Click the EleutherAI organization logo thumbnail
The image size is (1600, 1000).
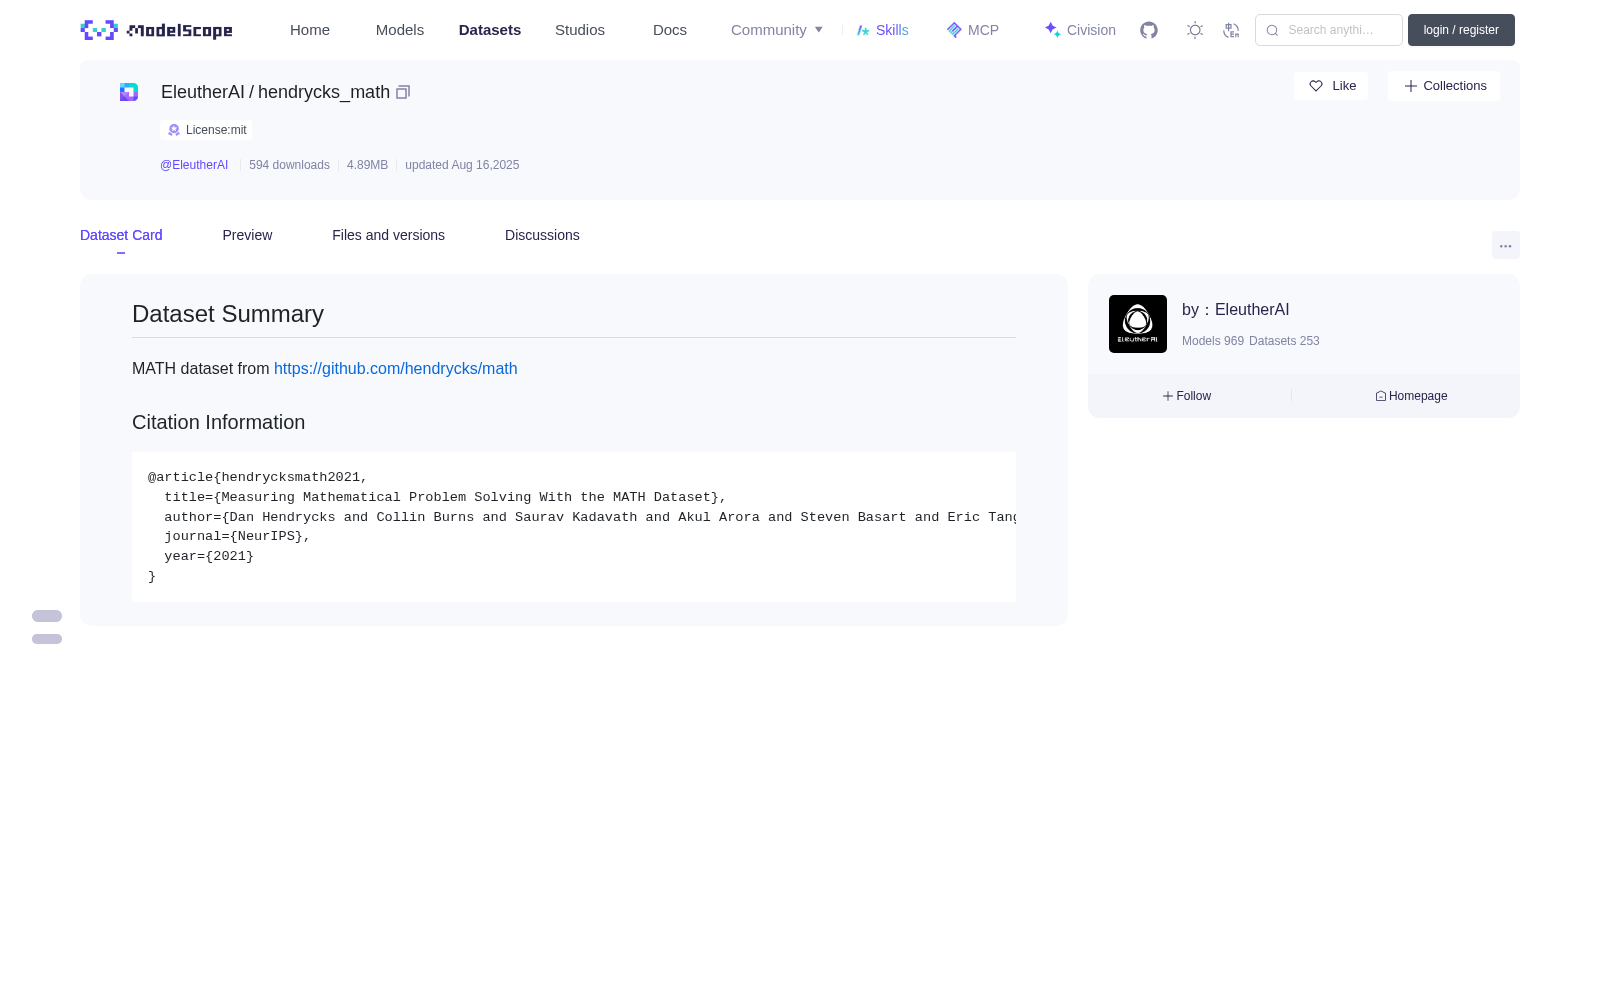pos(1138,324)
